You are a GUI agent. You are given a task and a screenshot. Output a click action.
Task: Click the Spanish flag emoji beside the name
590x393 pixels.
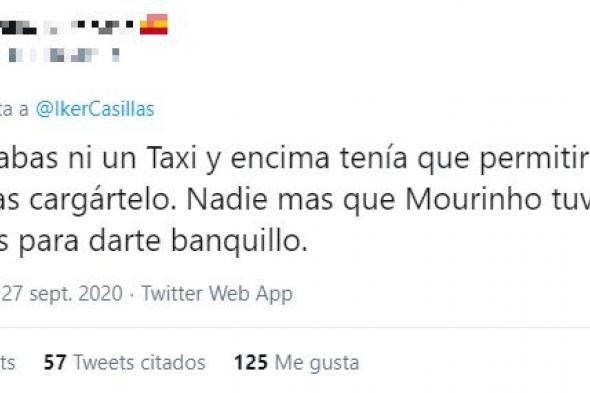tap(154, 24)
